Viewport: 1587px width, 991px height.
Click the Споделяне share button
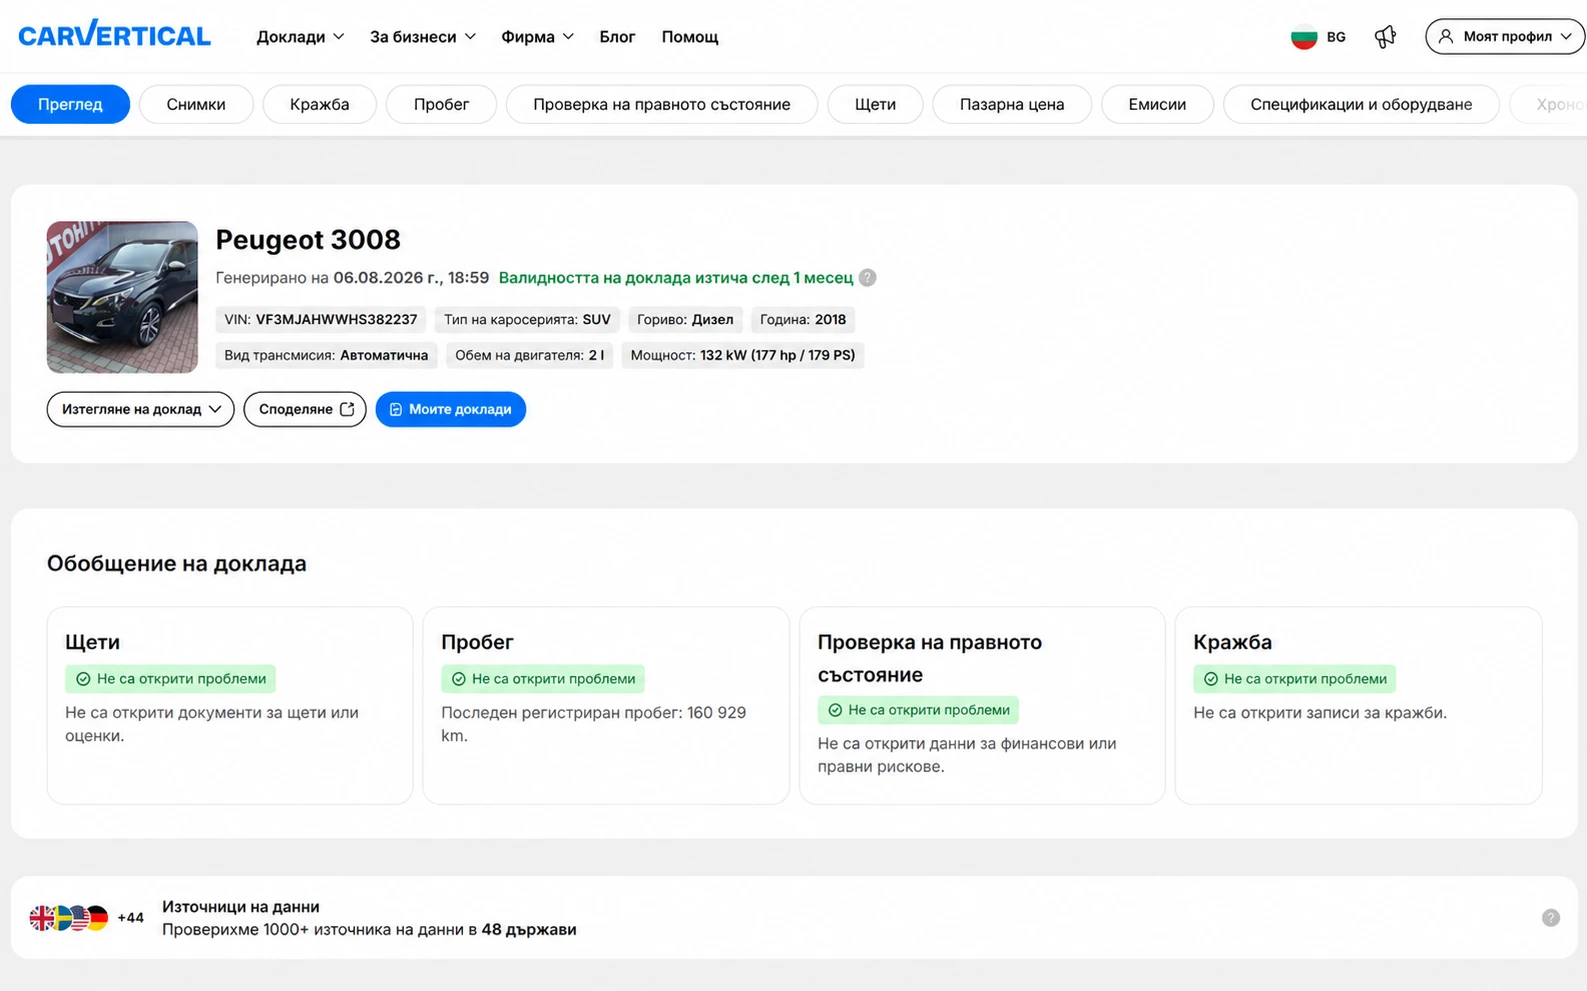pos(305,409)
